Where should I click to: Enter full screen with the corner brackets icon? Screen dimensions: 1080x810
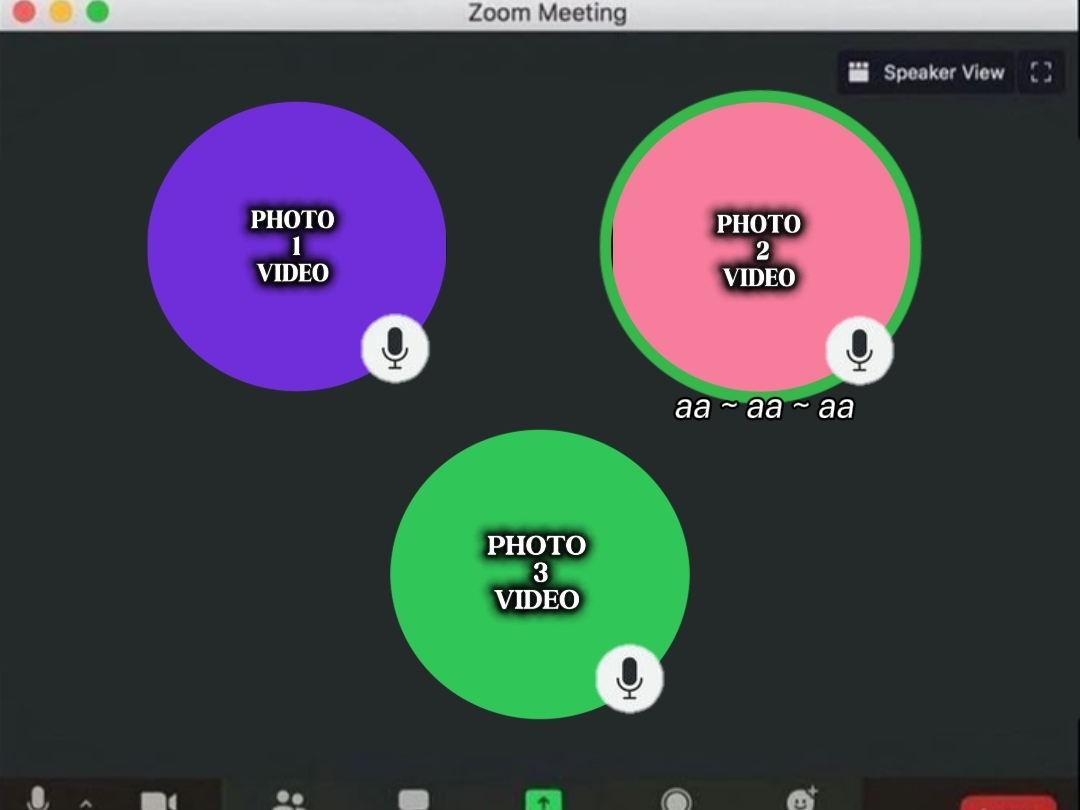coord(1041,72)
